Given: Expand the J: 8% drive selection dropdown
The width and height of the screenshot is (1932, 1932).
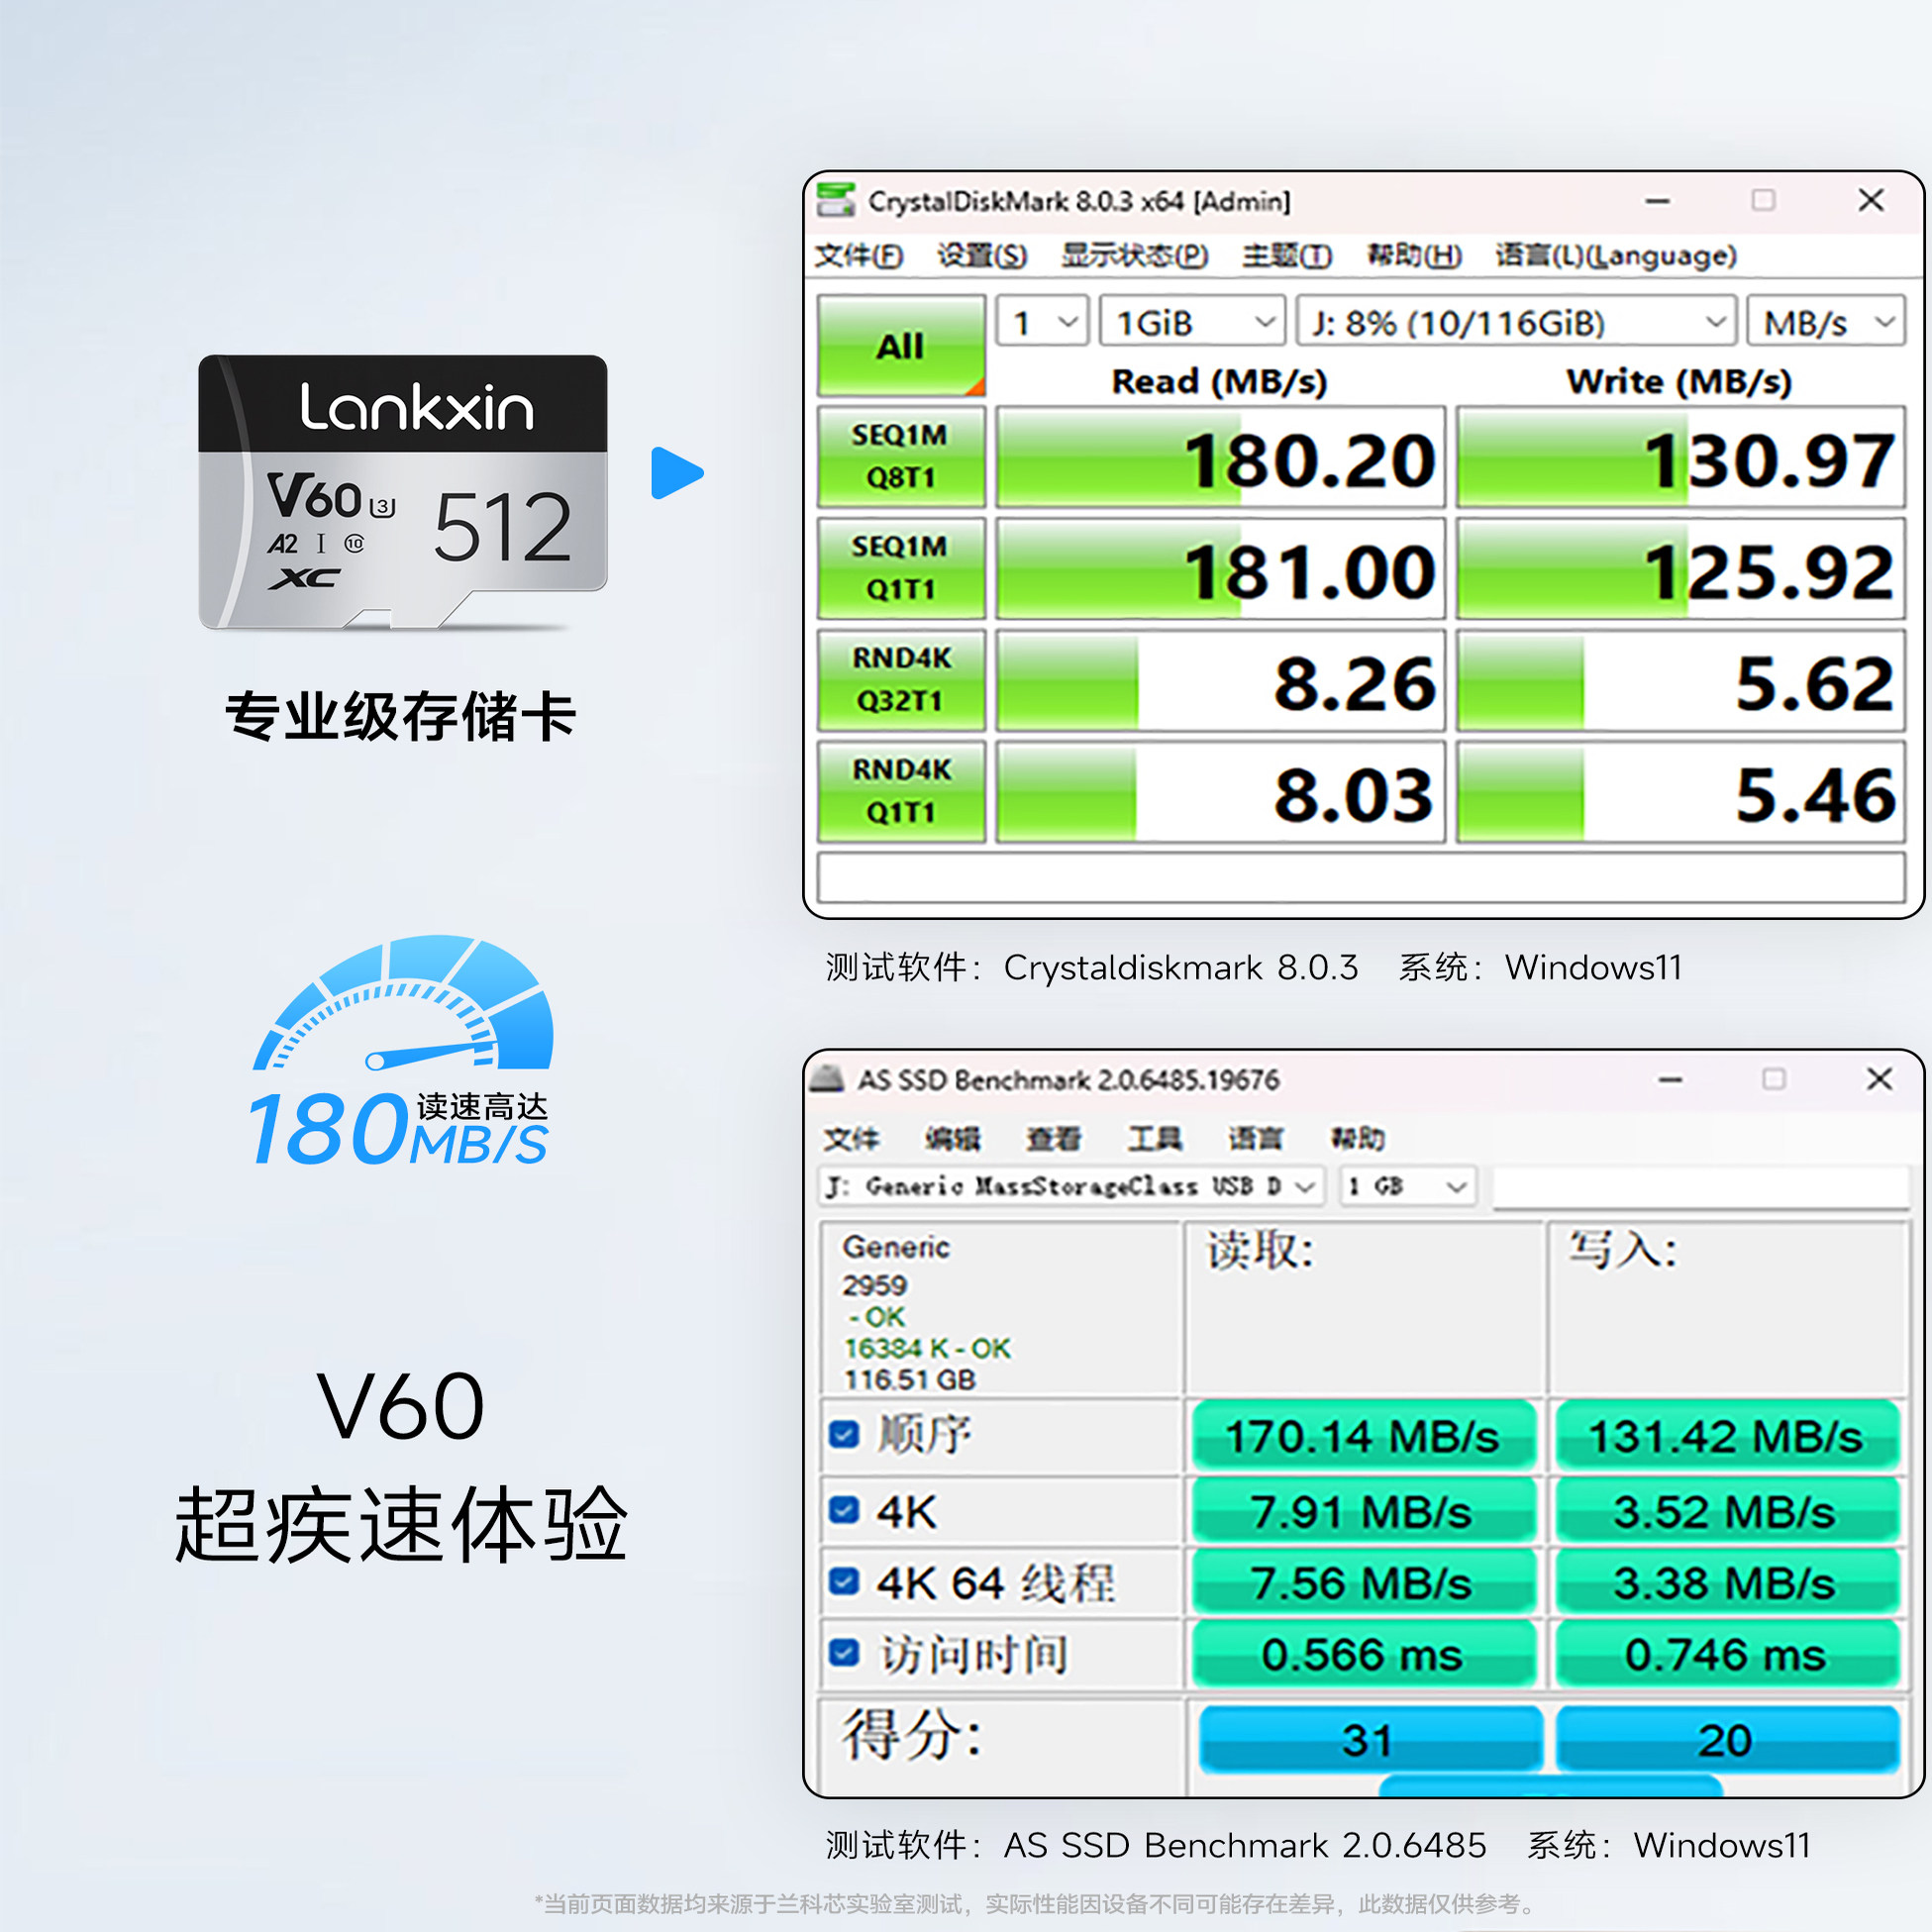Looking at the screenshot, I should tap(1515, 322).
